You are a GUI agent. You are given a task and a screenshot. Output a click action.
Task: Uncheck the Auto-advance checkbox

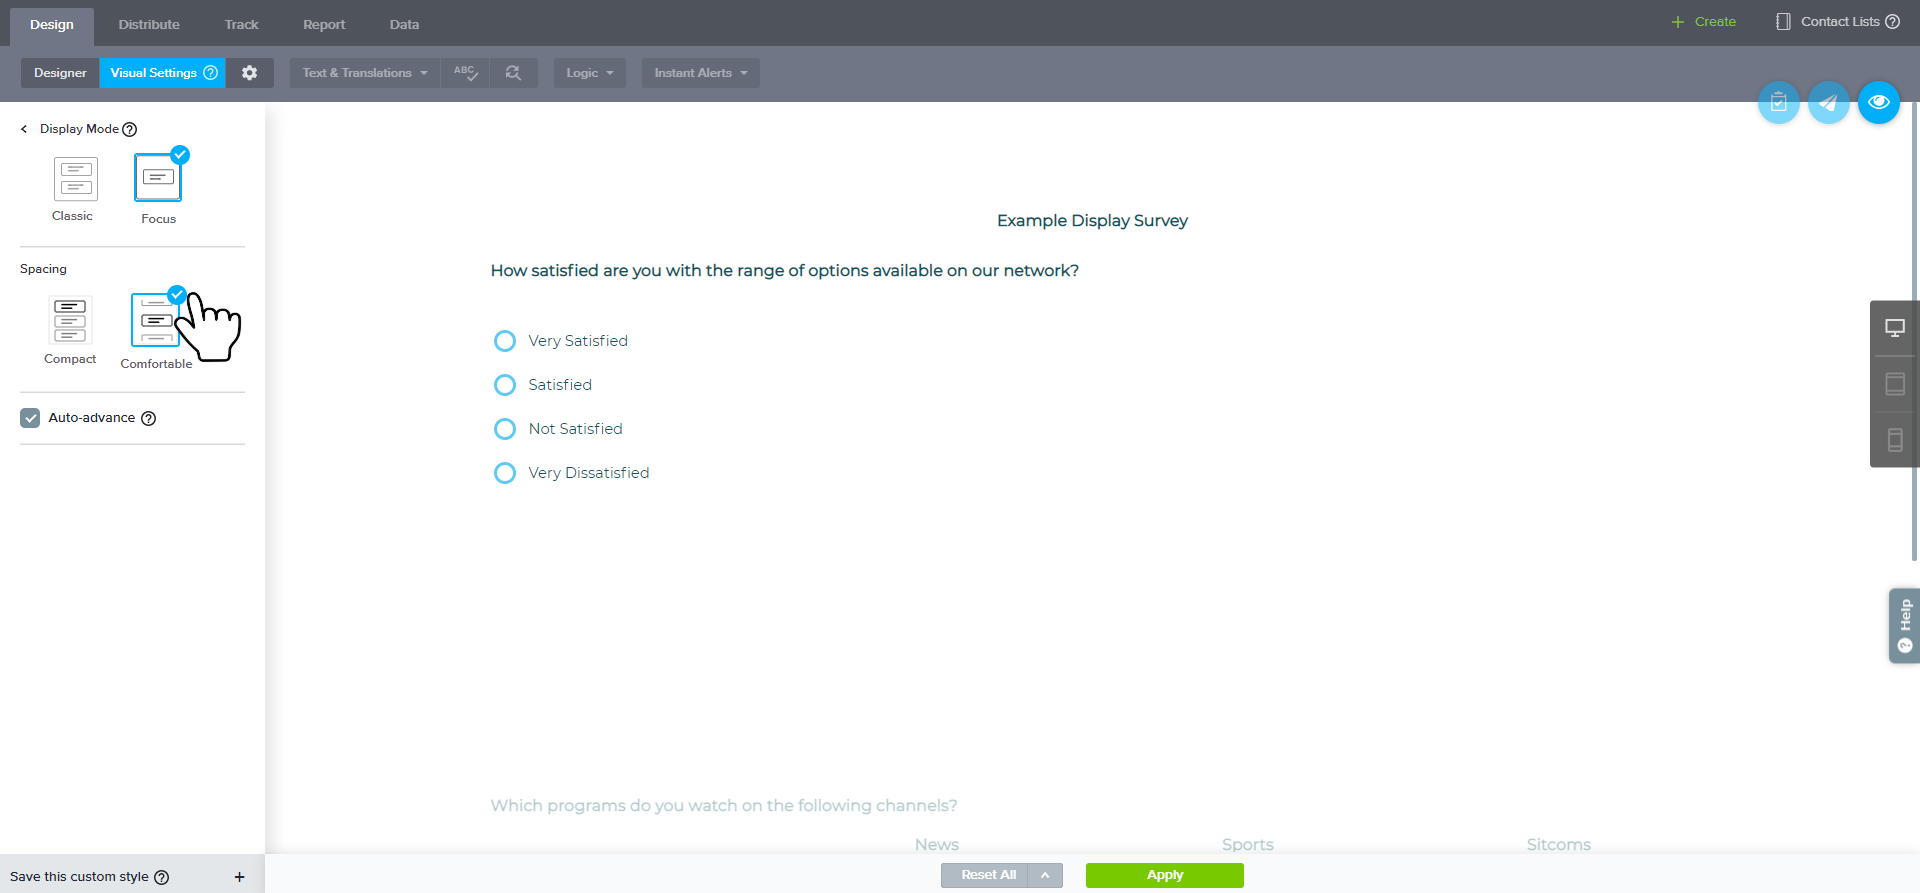pyautogui.click(x=31, y=418)
